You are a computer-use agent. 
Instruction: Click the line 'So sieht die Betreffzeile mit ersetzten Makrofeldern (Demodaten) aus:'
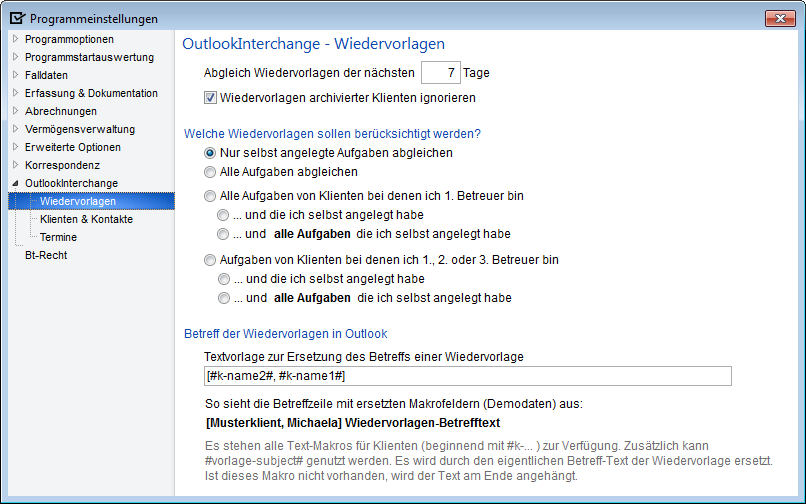394,404
